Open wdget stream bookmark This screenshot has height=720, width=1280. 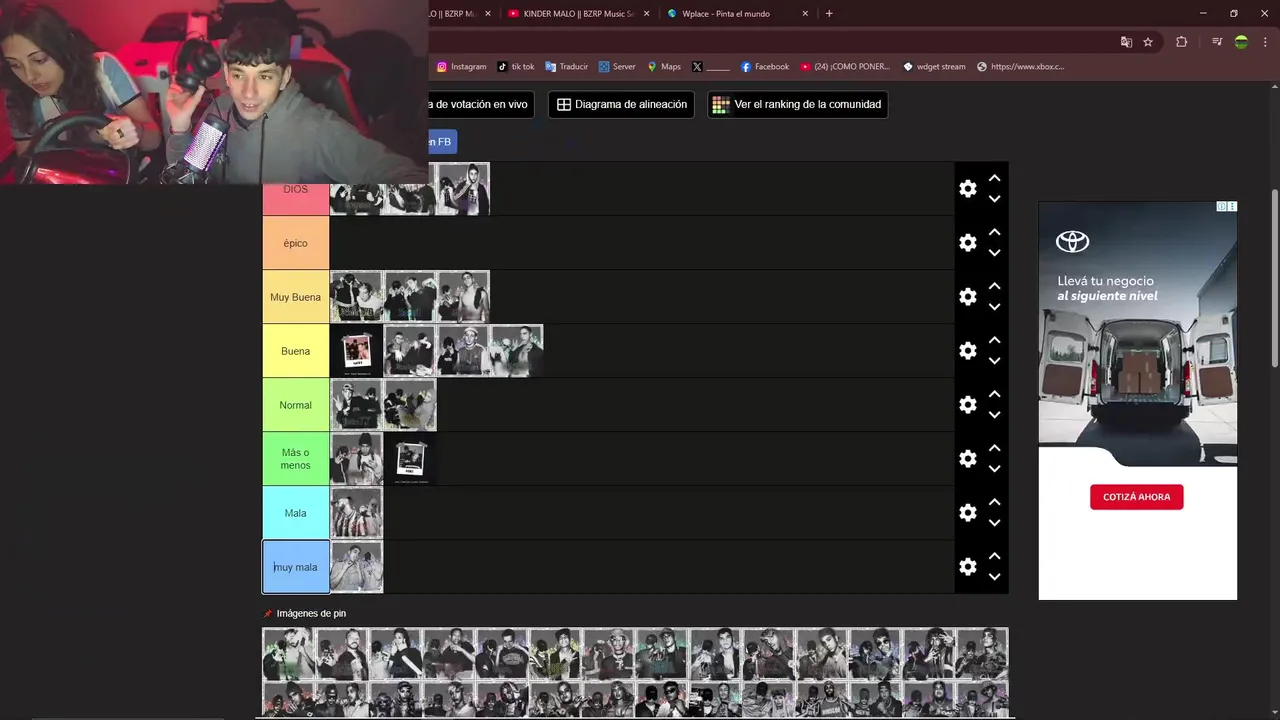click(x=934, y=67)
